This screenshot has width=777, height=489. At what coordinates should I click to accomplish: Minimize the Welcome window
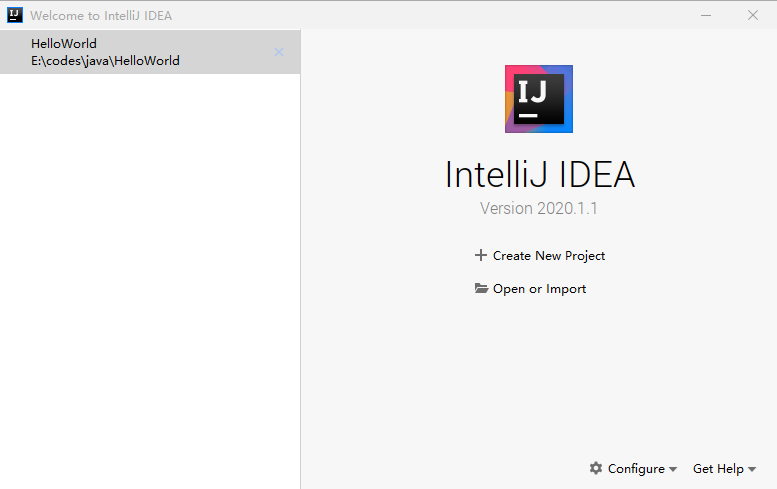point(707,15)
